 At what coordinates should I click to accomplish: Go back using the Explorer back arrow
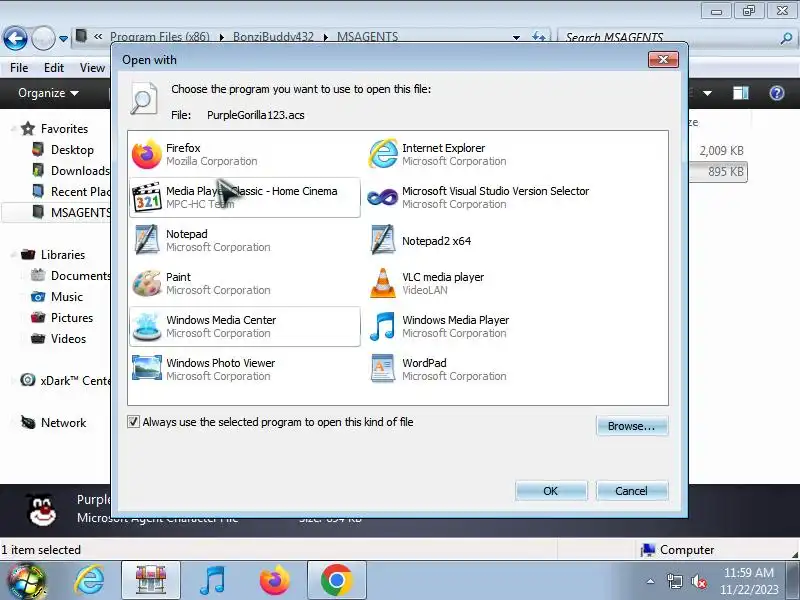(15, 38)
